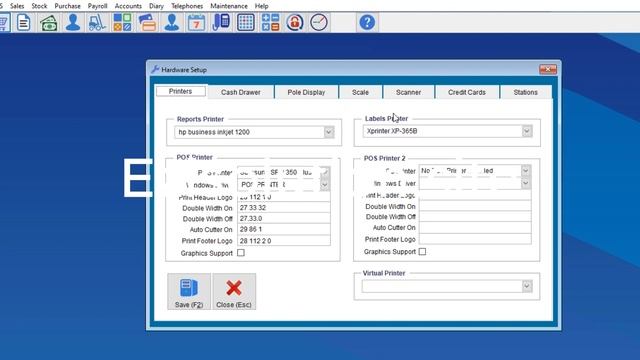Click the four colored squares toolbar icon
This screenshot has width=640, height=360.
tap(122, 22)
